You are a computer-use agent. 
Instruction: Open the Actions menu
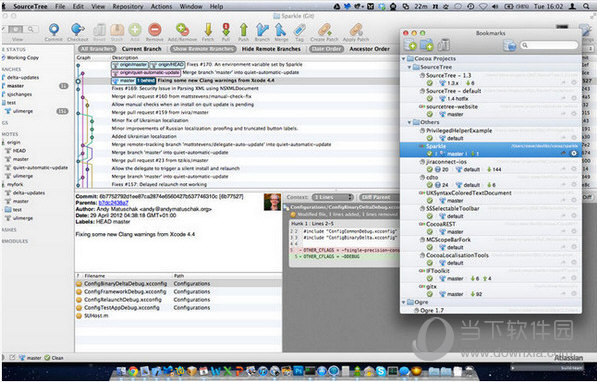pyautogui.click(x=161, y=6)
